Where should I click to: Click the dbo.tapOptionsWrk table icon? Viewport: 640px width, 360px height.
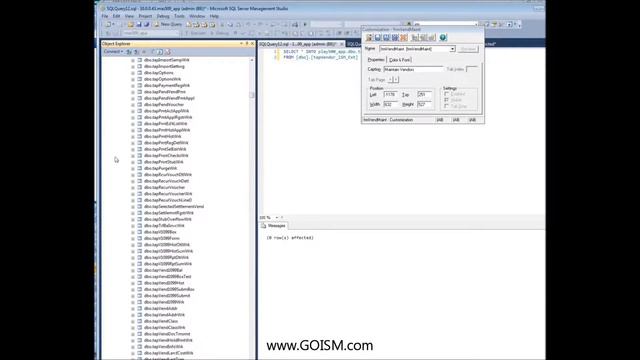[x=140, y=79]
